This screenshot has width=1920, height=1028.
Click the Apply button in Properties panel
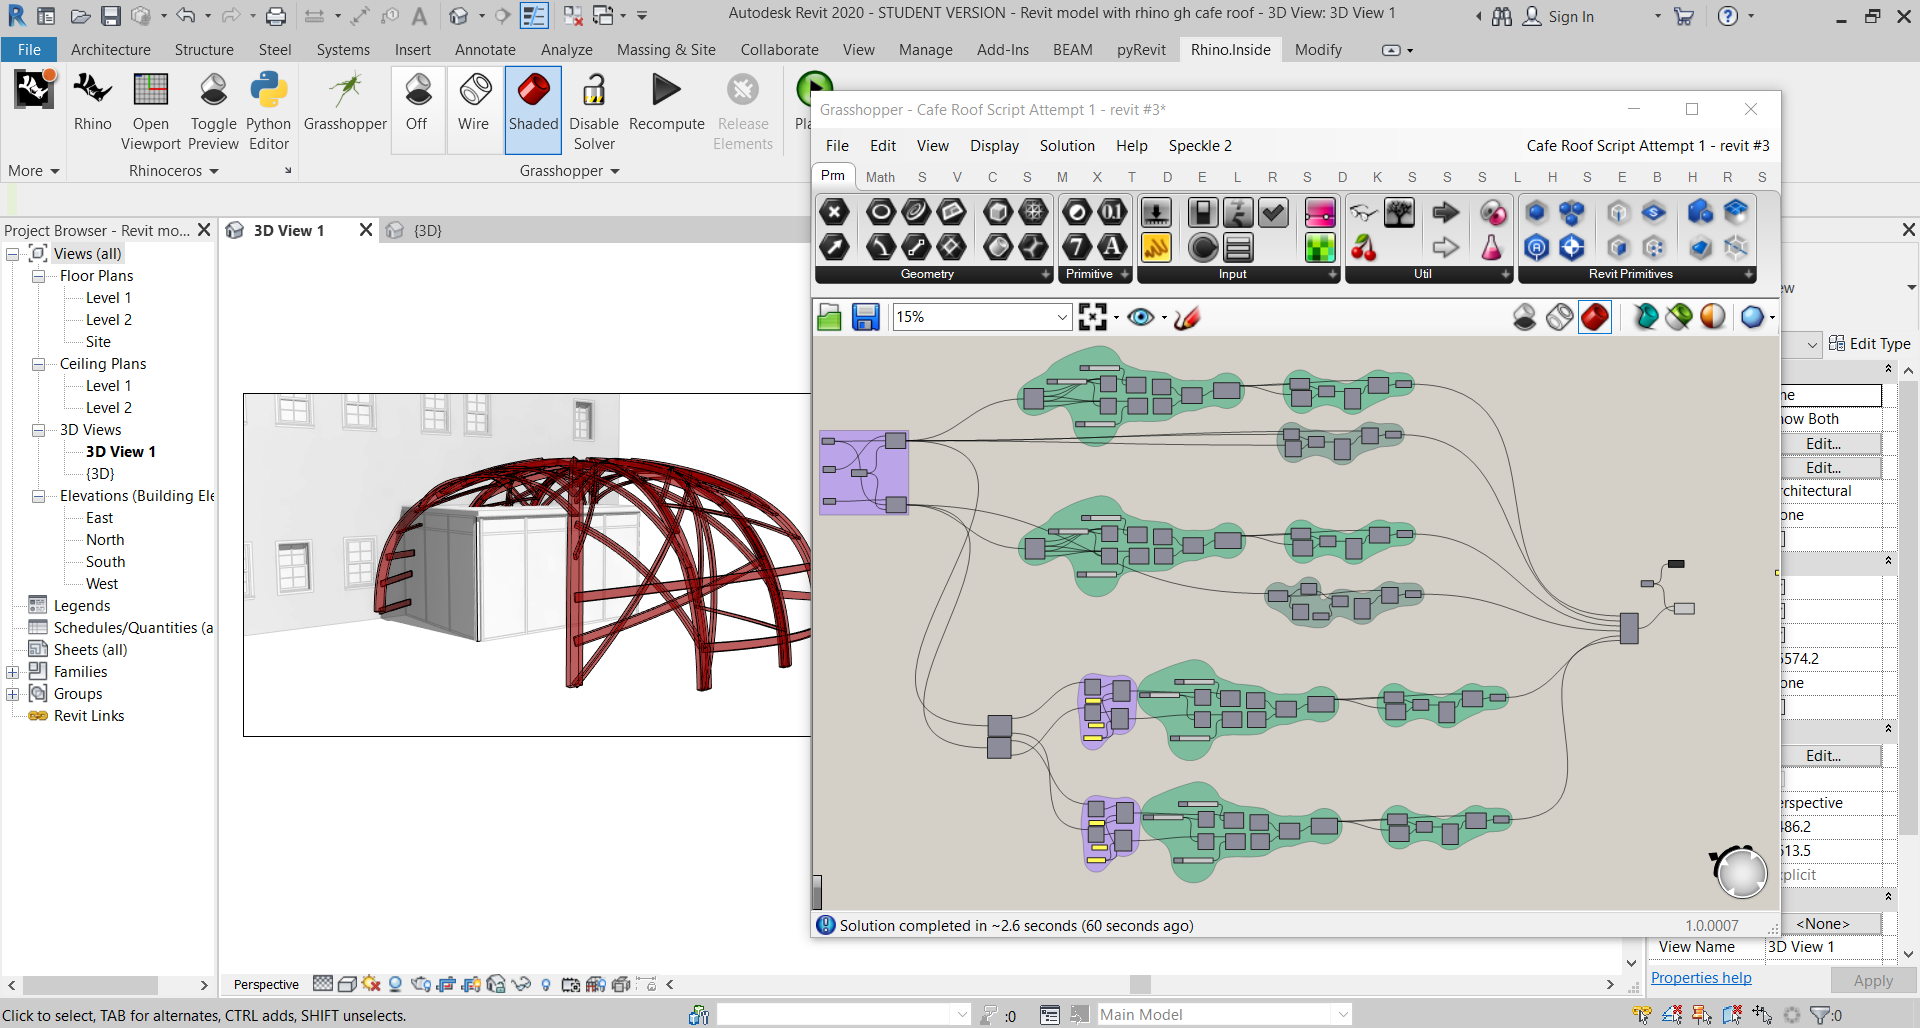tap(1873, 981)
